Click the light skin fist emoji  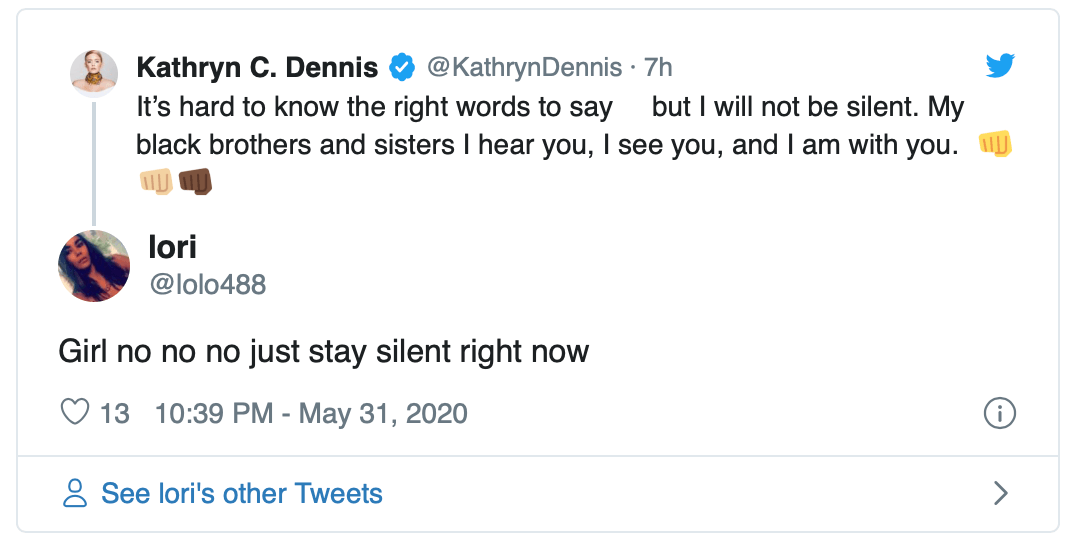pos(157,181)
